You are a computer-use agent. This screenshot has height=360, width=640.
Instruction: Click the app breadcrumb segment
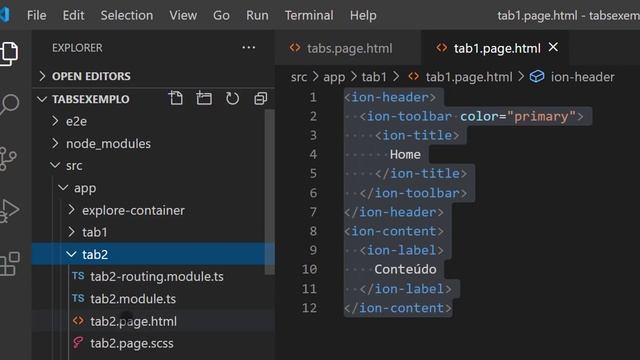(x=334, y=77)
